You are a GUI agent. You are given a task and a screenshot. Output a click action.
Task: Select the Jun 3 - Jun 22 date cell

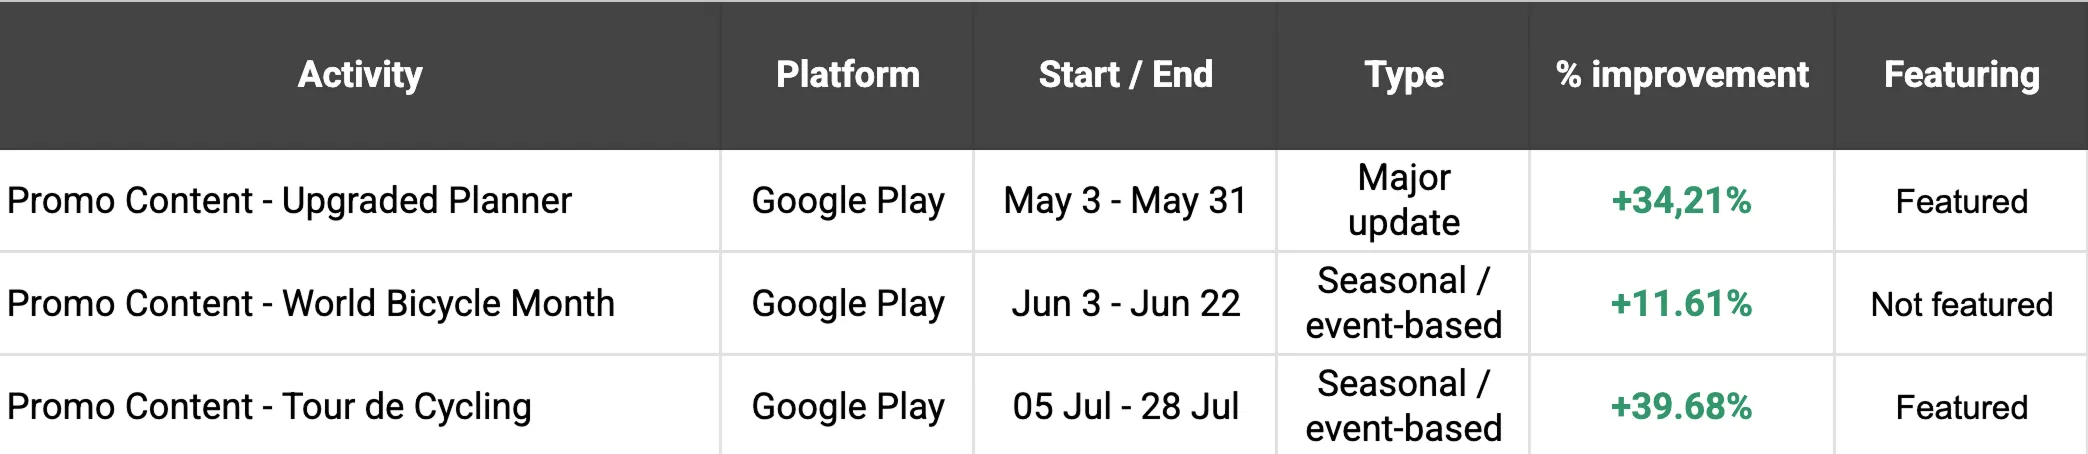(x=1125, y=304)
